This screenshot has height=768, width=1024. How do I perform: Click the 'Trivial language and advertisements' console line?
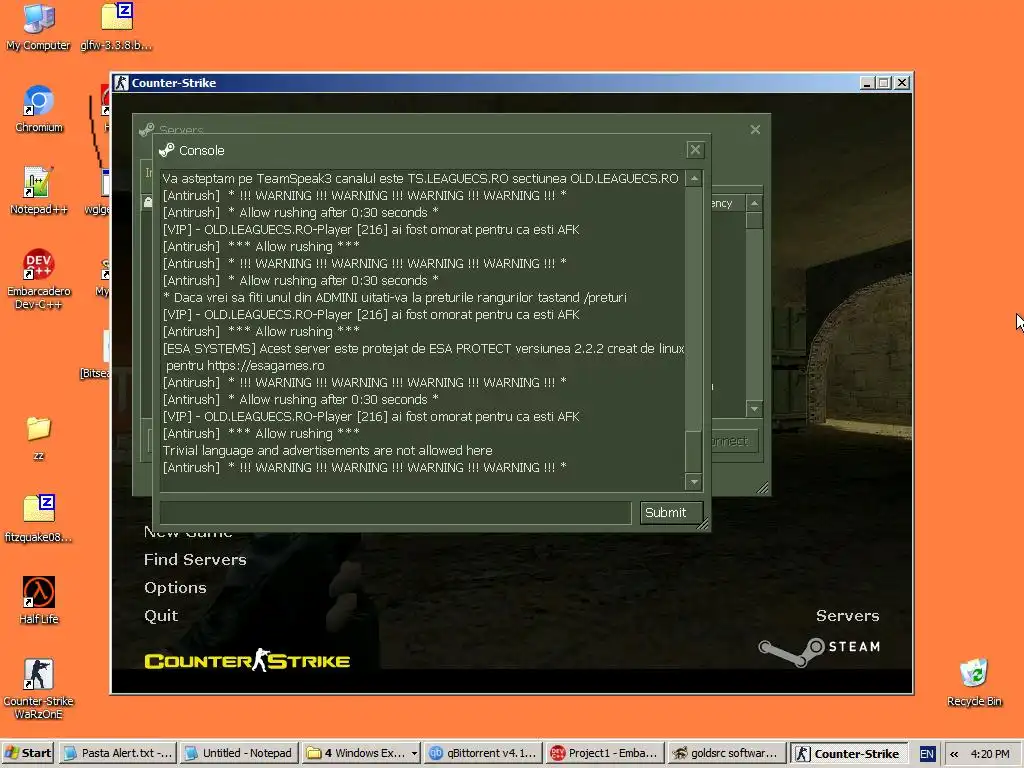[327, 451]
